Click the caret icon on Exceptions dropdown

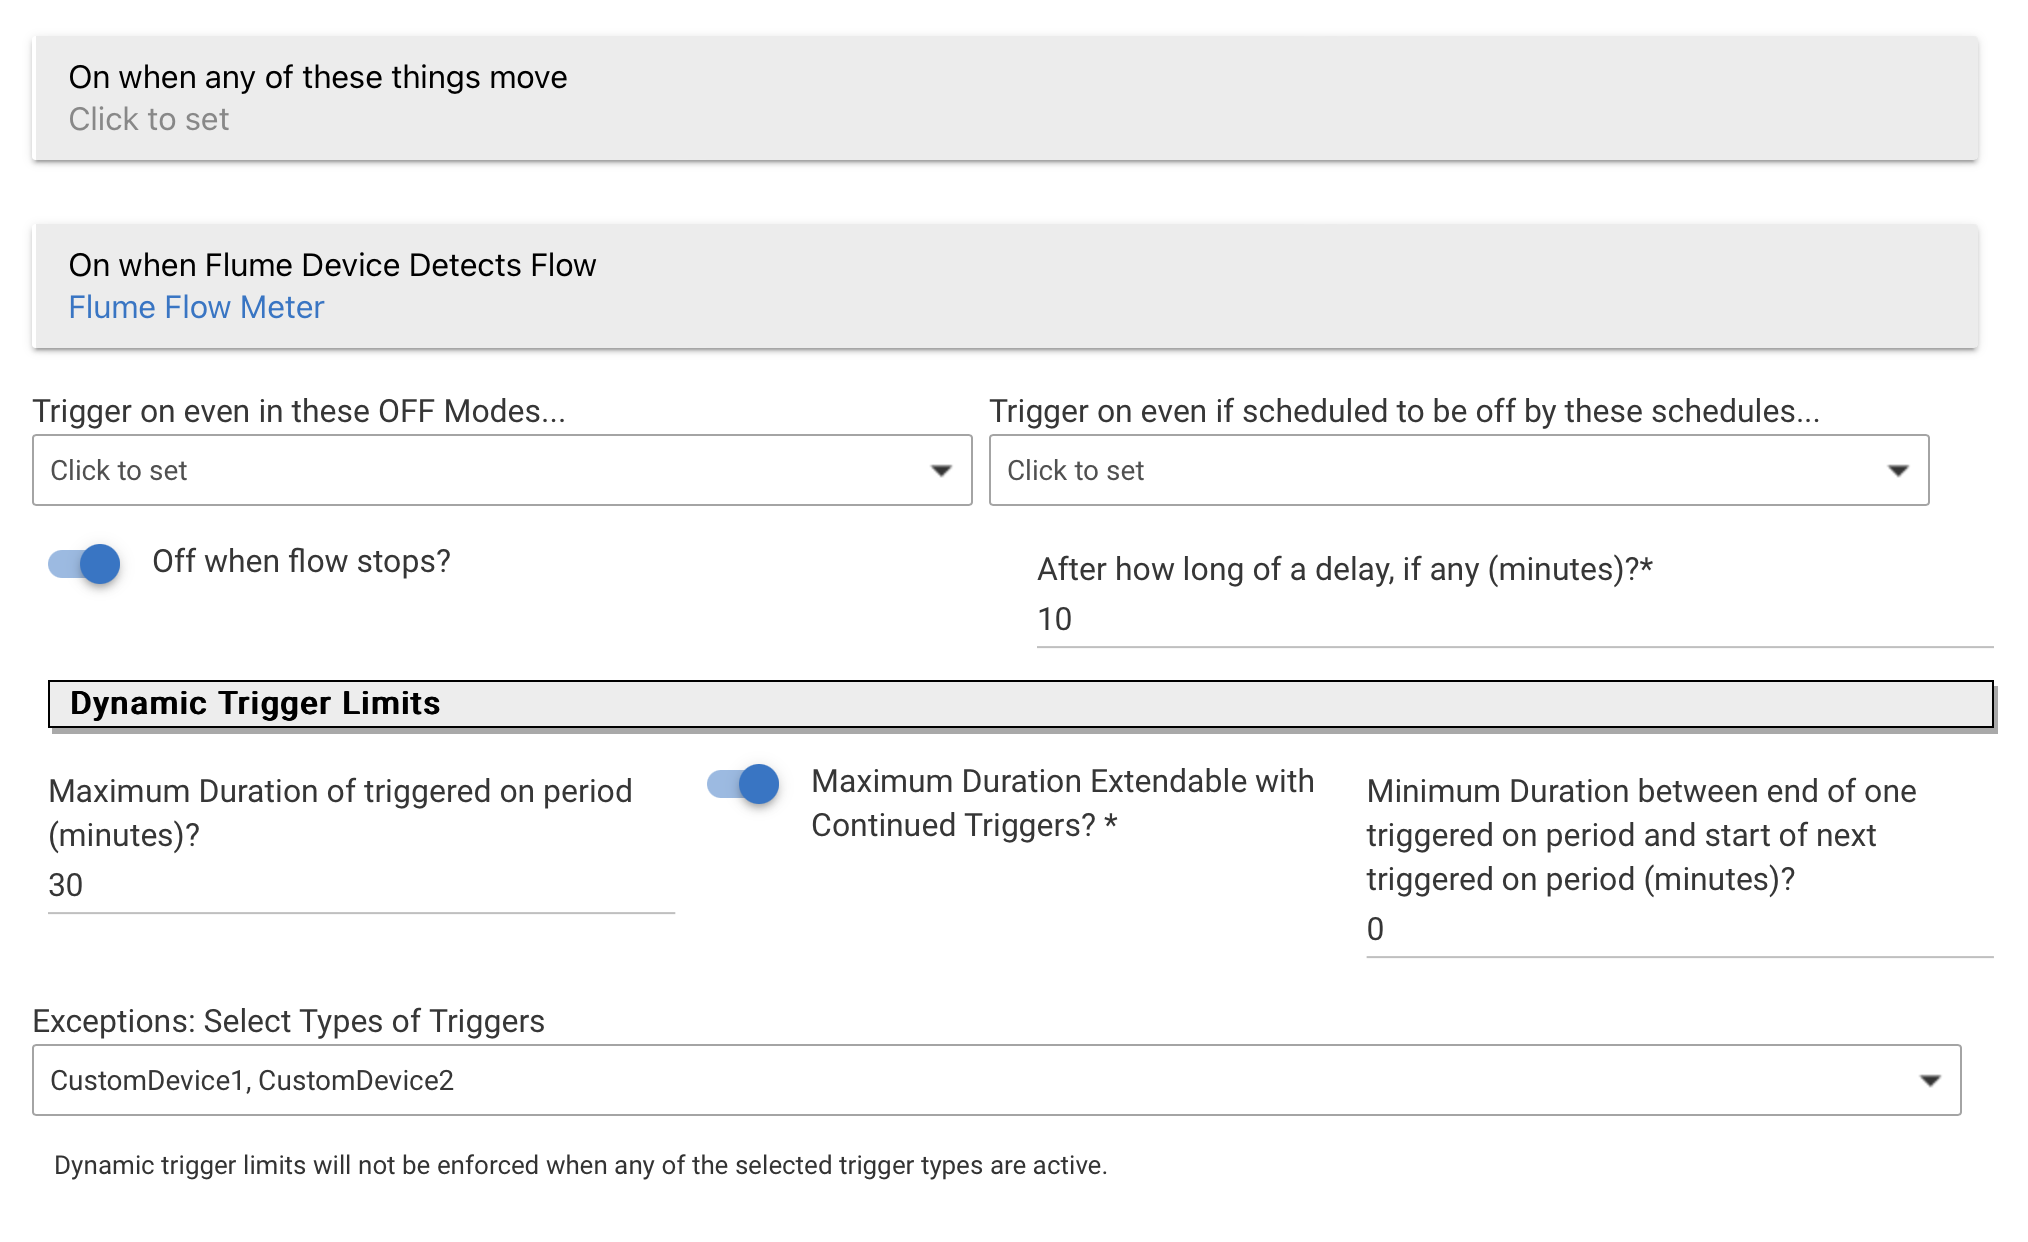[1929, 1081]
